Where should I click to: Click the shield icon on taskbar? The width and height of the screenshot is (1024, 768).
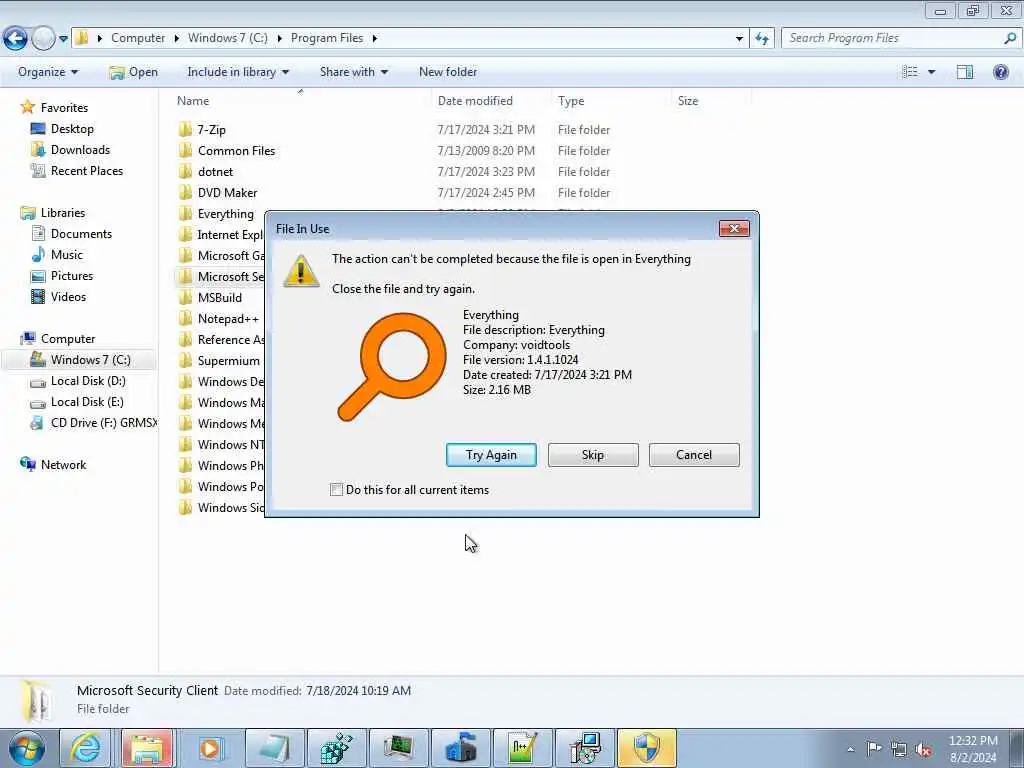pyautogui.click(x=647, y=748)
